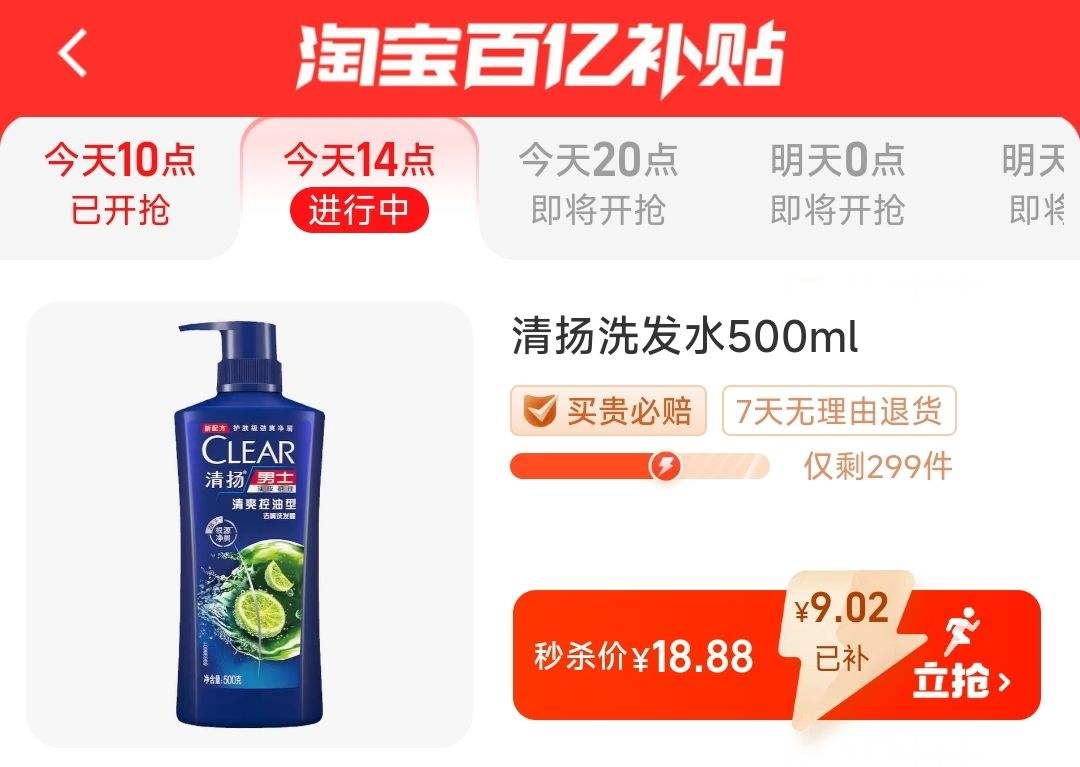Tap the 买贵必赔 guarantee tag

tap(608, 411)
